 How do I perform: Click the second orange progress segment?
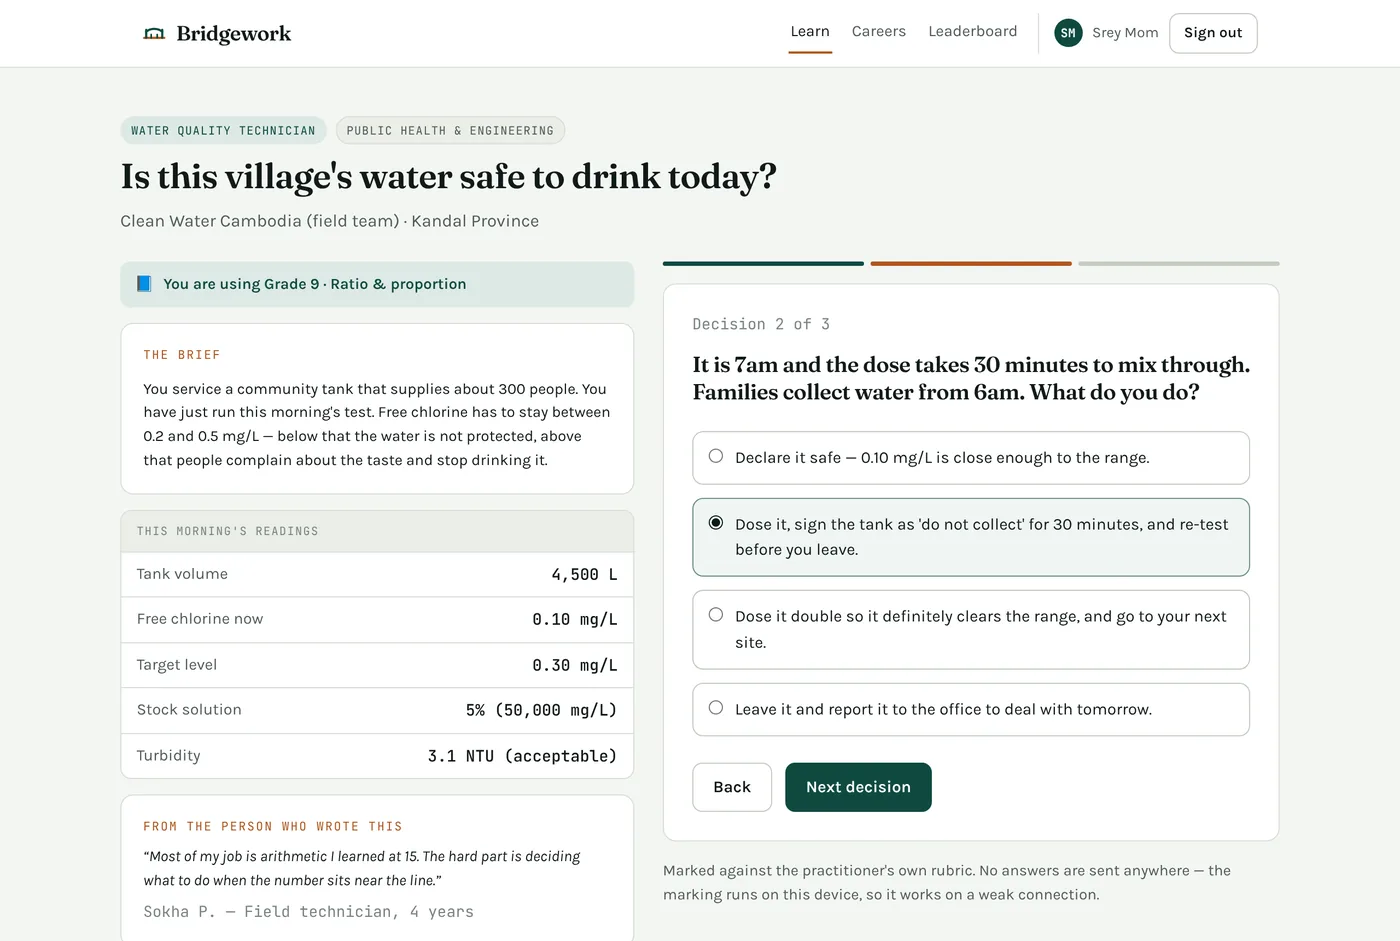coord(971,264)
